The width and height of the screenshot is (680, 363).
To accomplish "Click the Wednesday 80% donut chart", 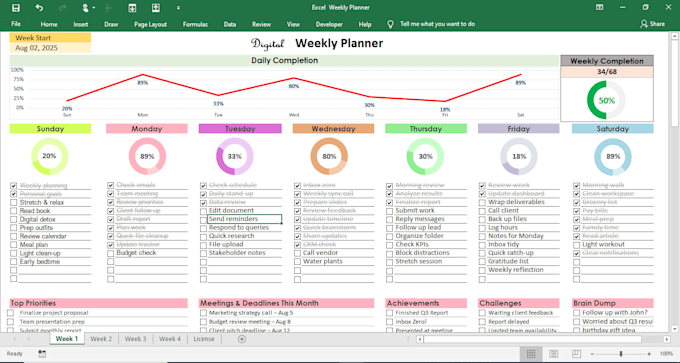I will (329, 156).
